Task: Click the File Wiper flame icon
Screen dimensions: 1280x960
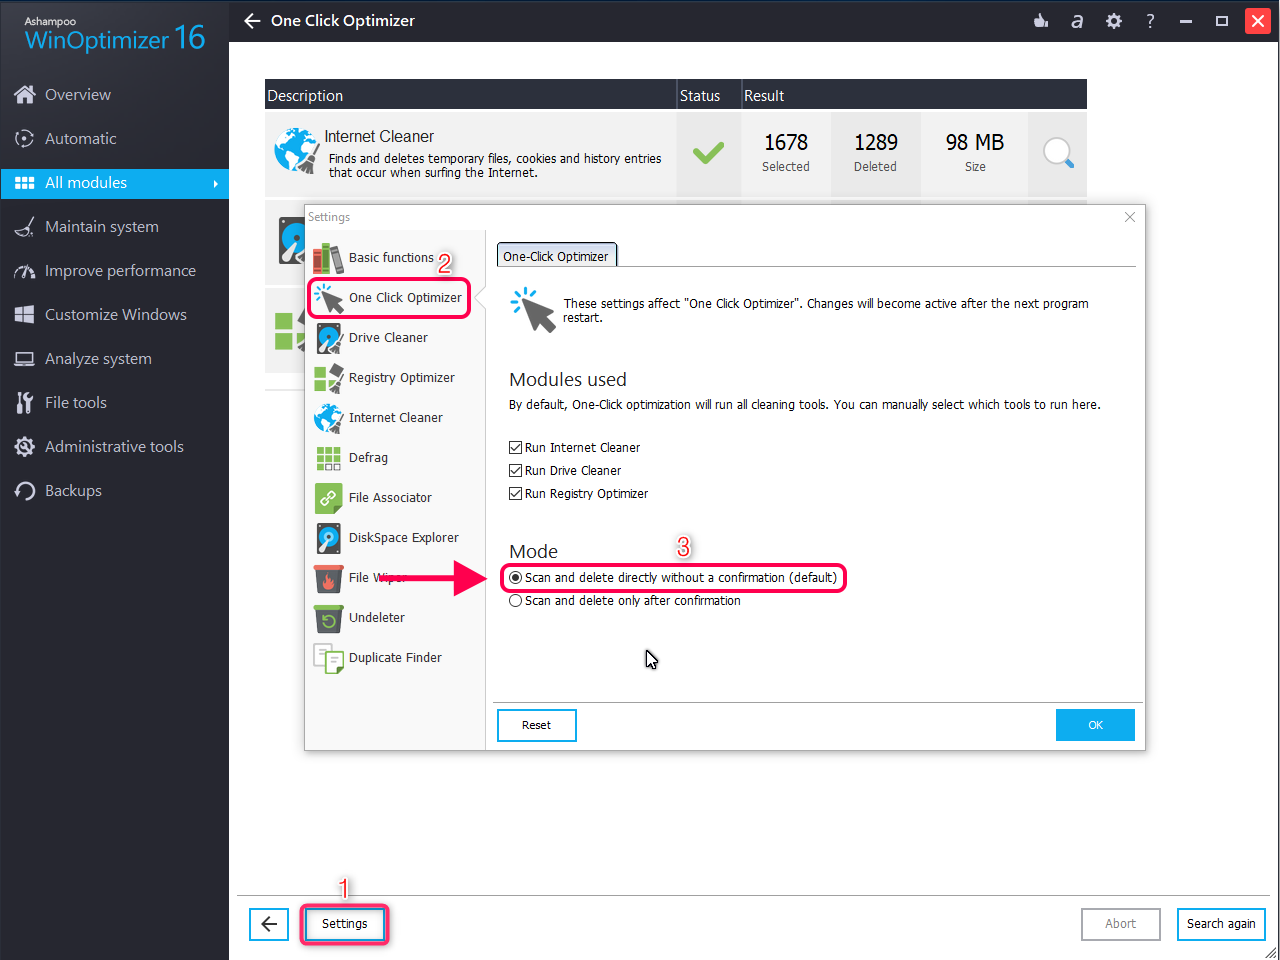Action: pos(328,578)
